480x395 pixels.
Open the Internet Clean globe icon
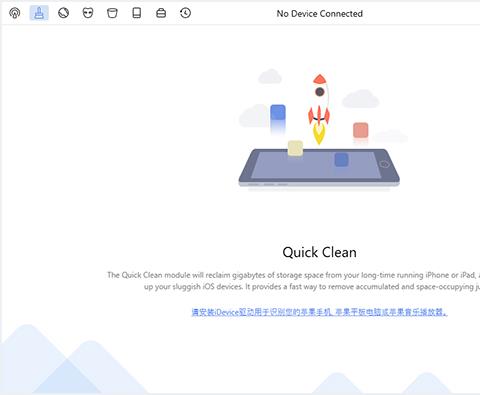coord(63,13)
